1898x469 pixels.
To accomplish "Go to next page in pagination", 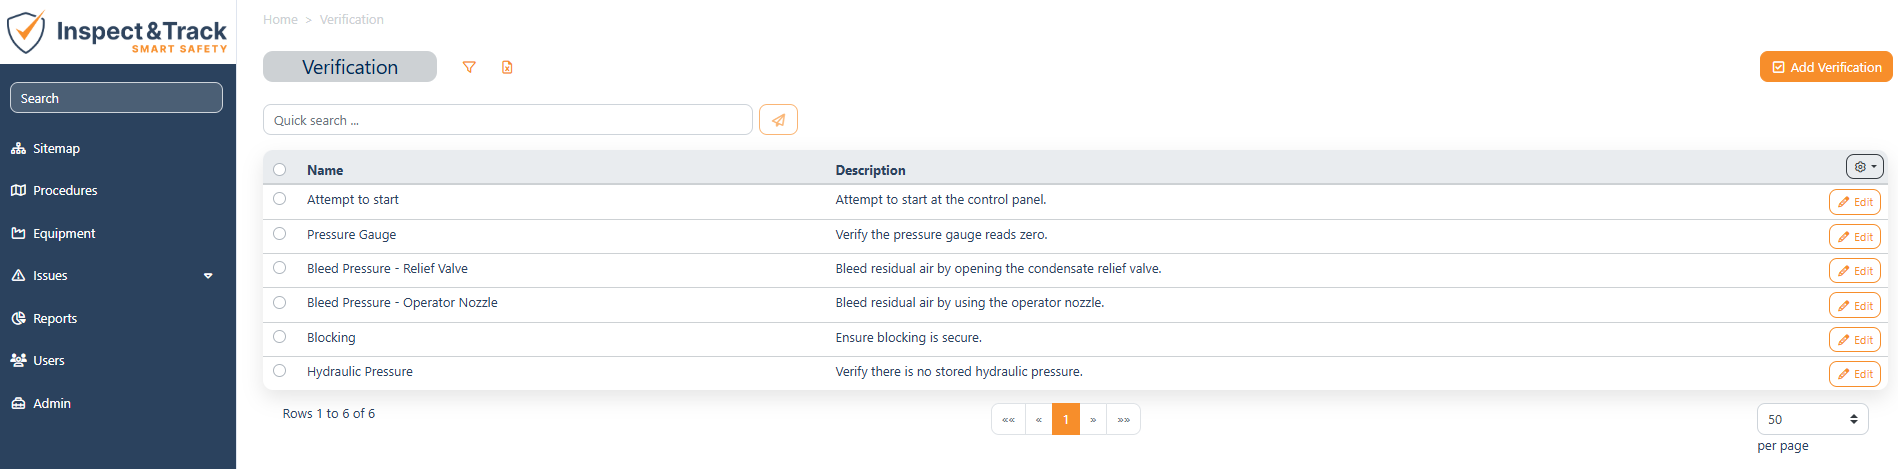I will click(1093, 419).
